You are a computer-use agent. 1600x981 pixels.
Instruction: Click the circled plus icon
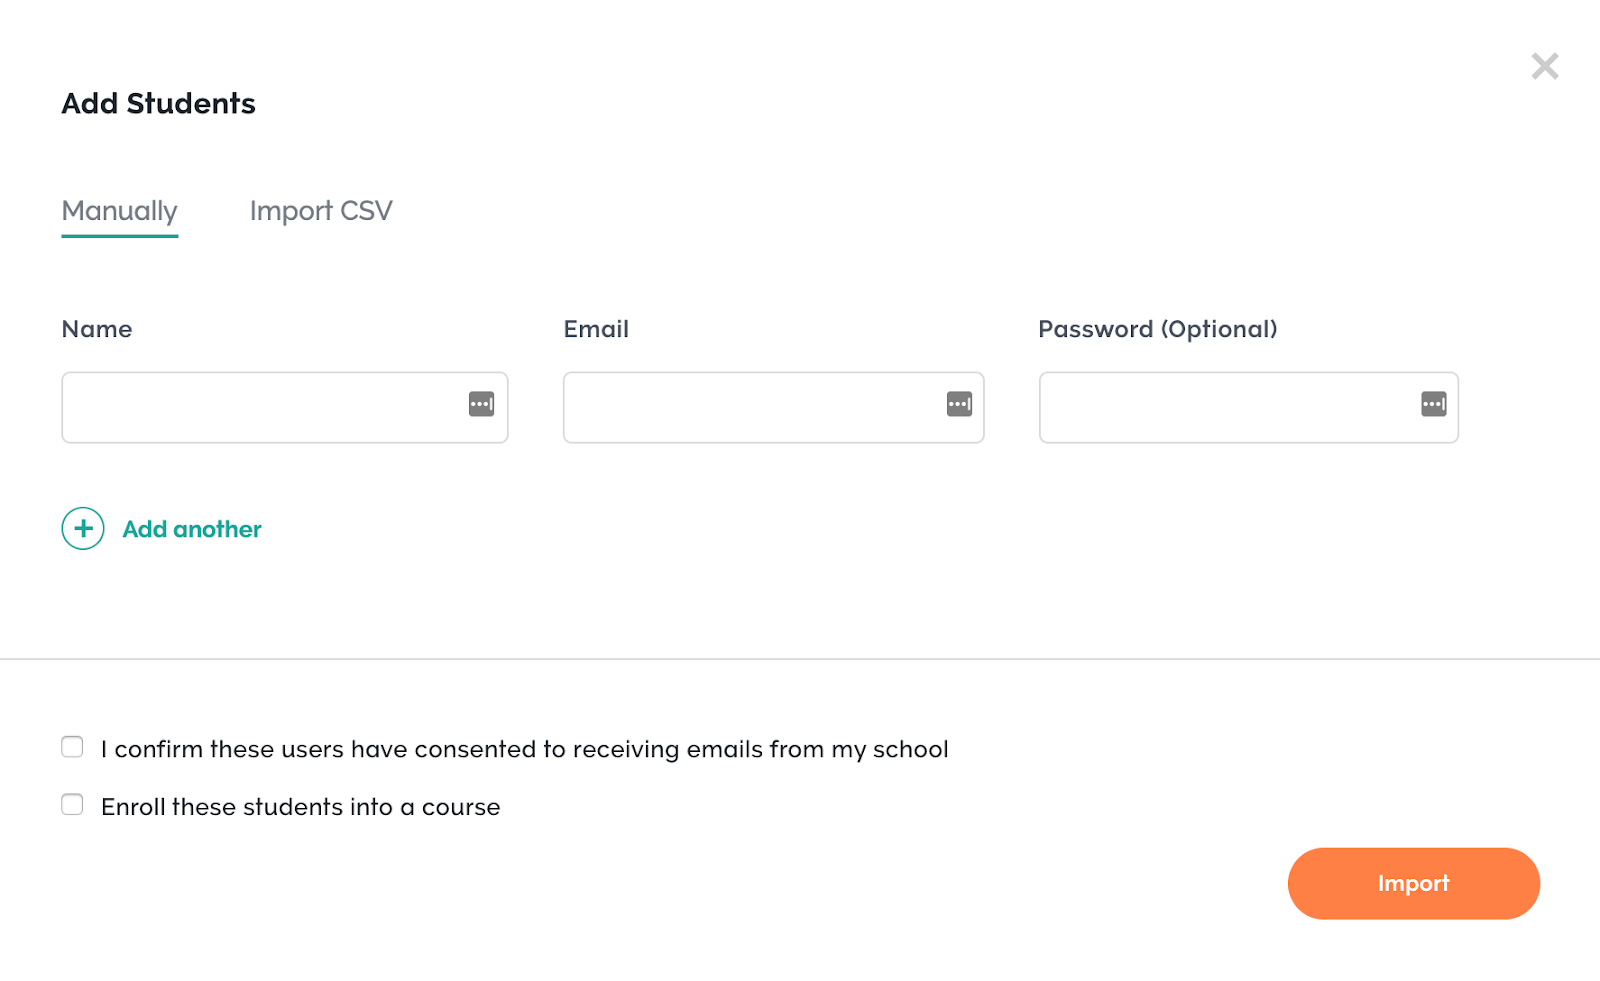[x=83, y=528]
